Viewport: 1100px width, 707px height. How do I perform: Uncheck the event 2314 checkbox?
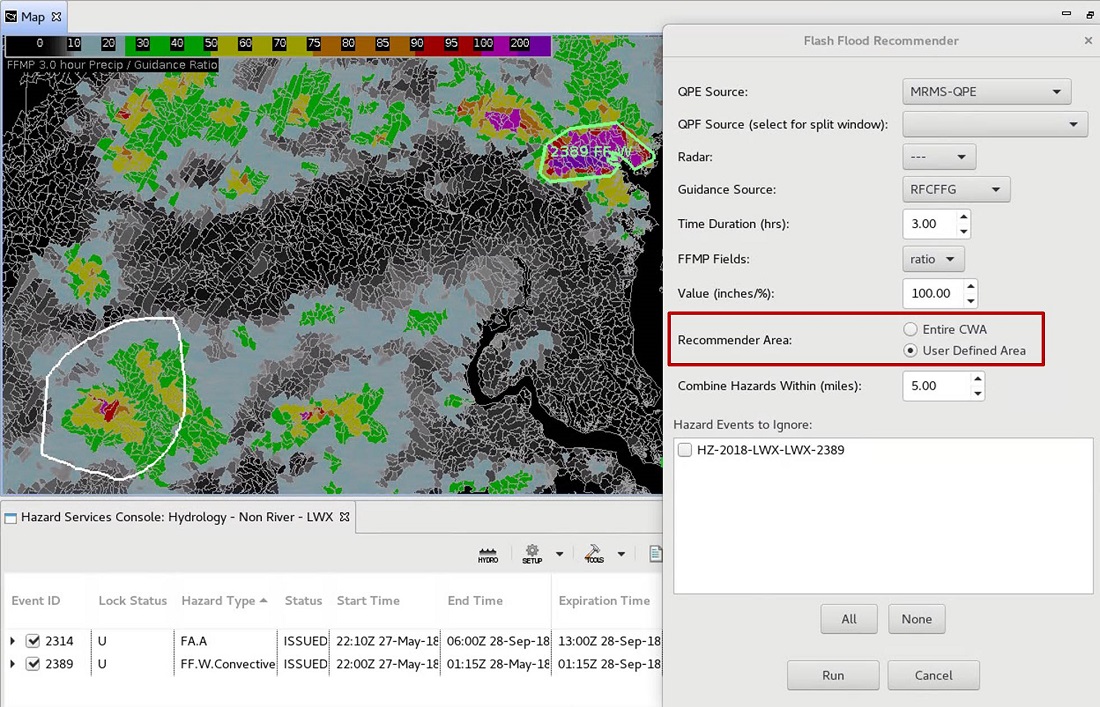coord(33,641)
